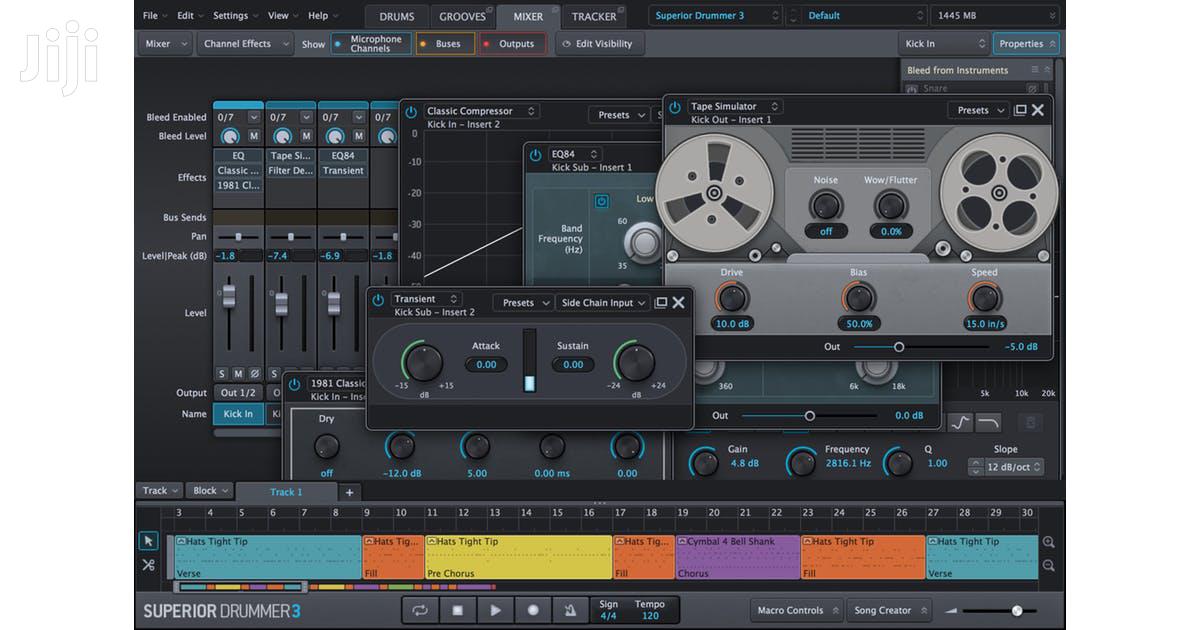This screenshot has width=1200, height=630.
Task: Open the File menu
Action: coord(153,16)
